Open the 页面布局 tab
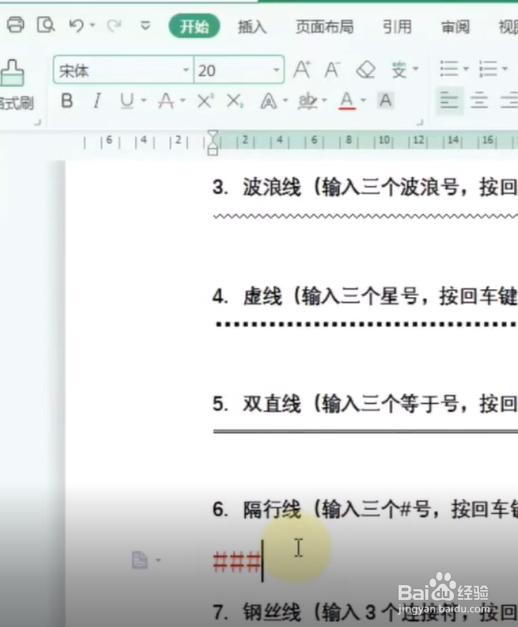 pos(324,27)
